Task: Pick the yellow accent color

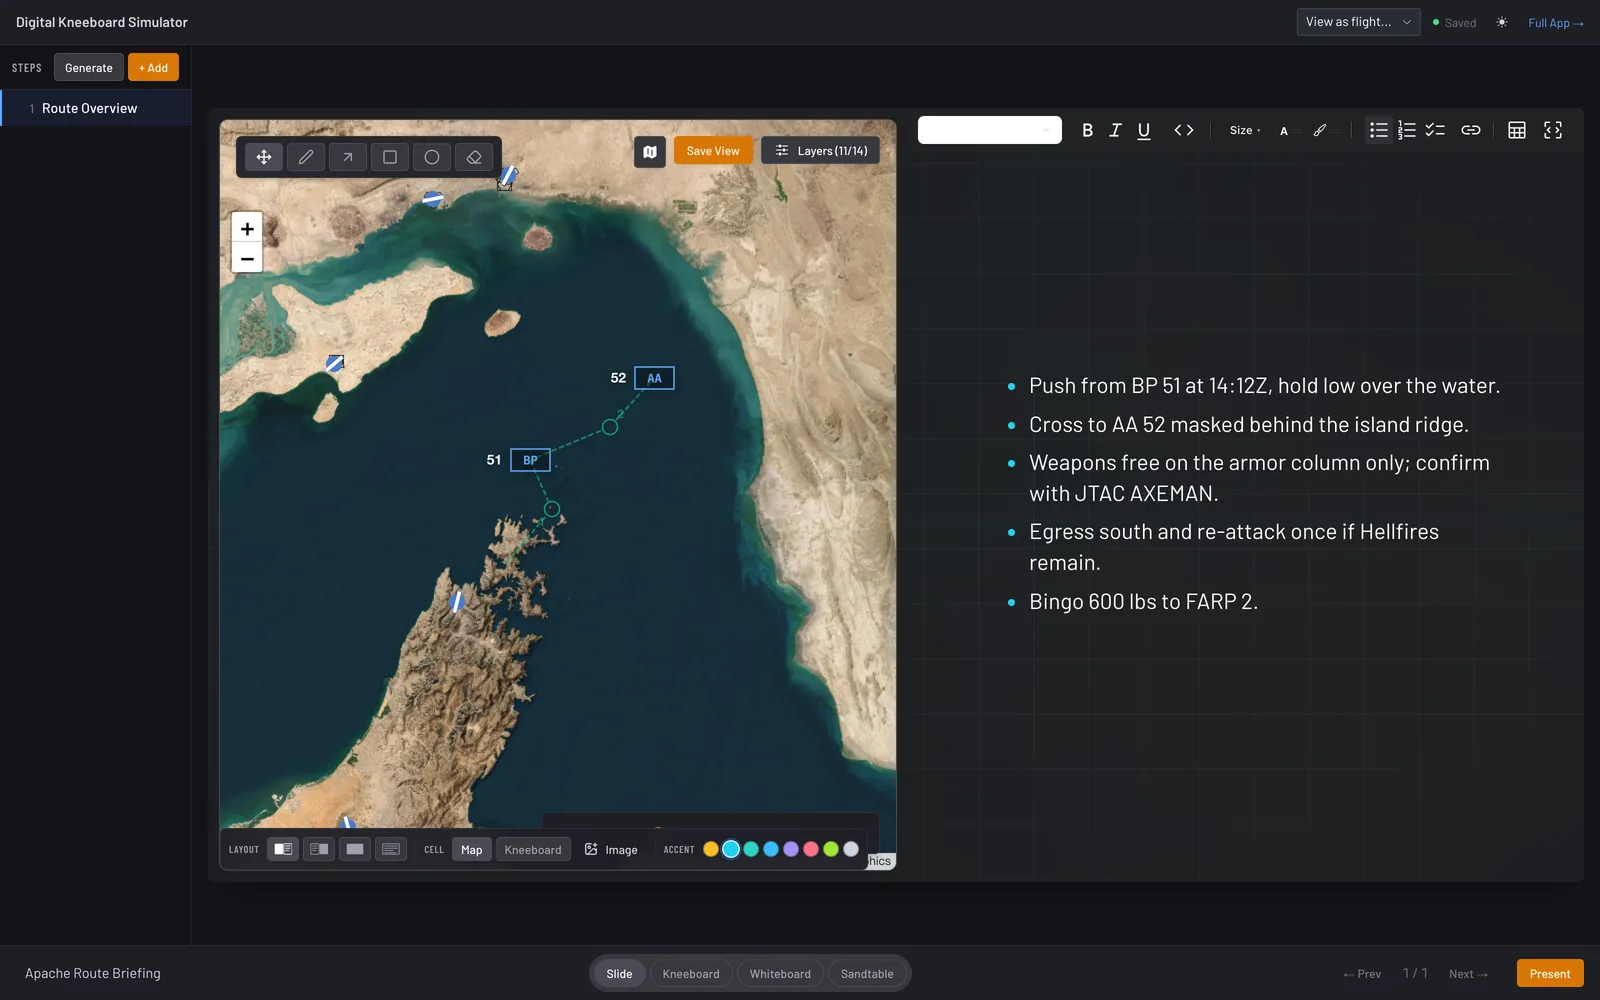Action: point(711,849)
